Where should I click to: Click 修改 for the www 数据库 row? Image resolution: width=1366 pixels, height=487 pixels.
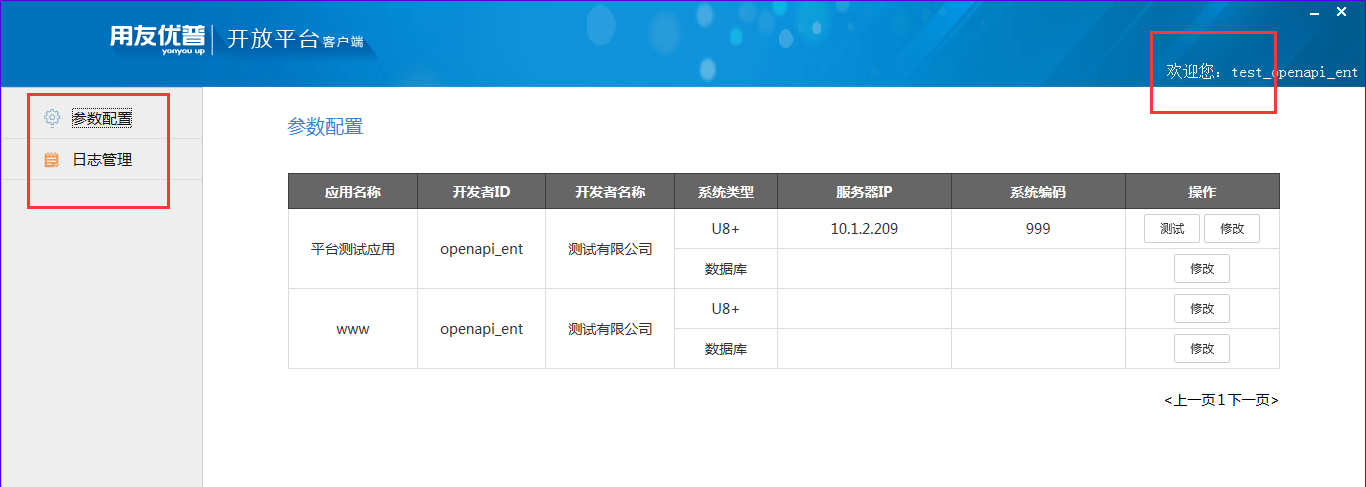pos(1202,349)
